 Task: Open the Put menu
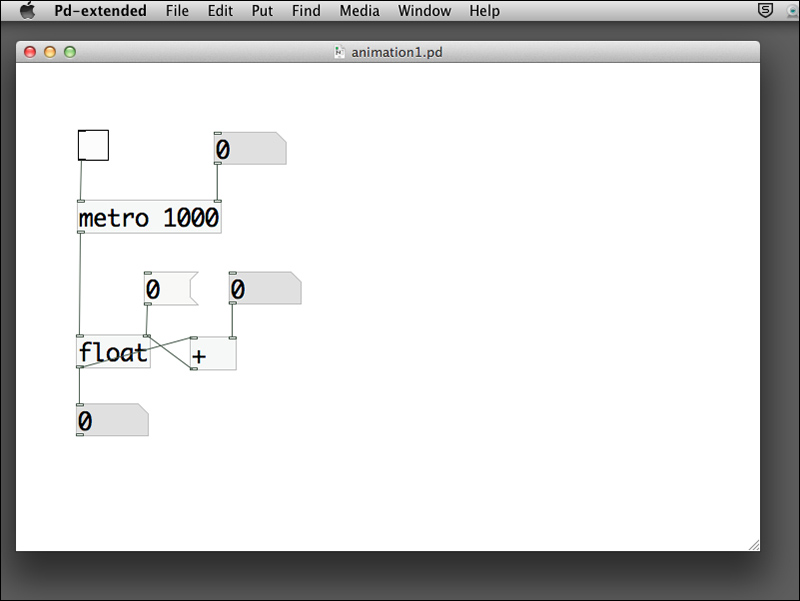pos(262,11)
